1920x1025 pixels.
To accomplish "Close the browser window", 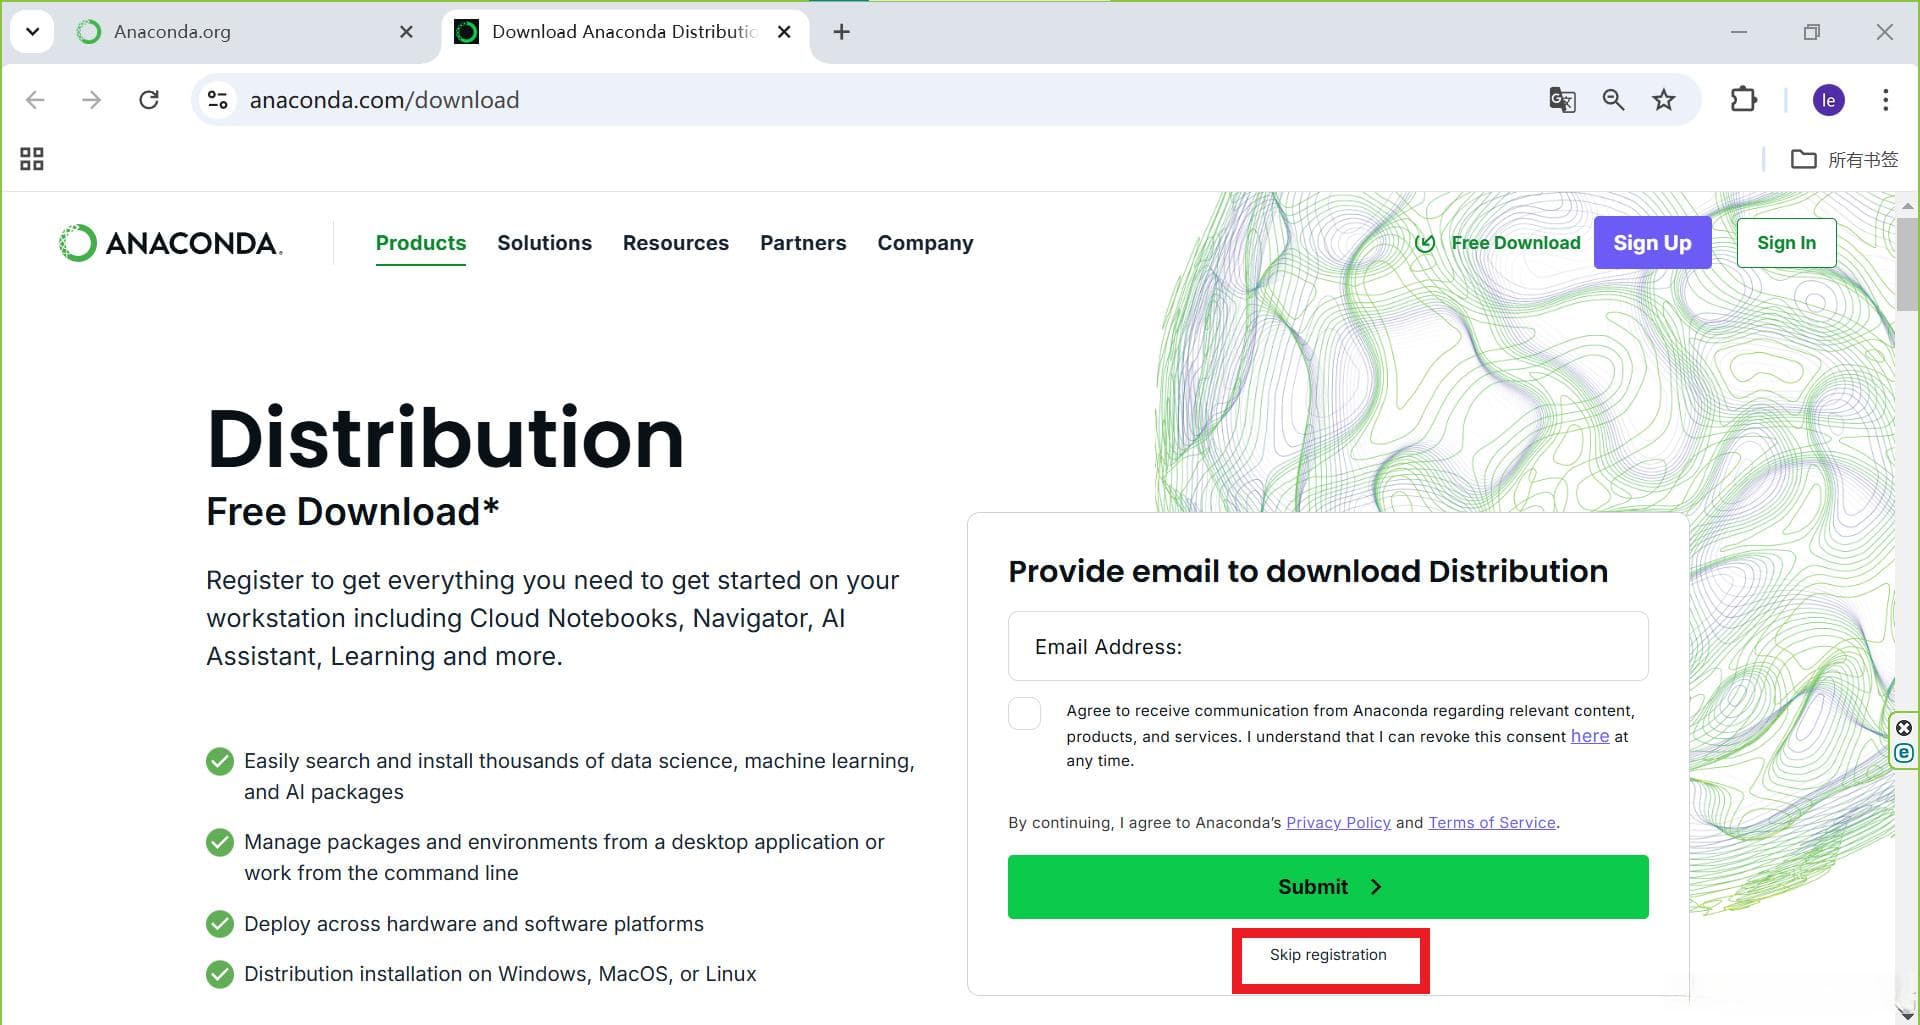I will 1885,32.
